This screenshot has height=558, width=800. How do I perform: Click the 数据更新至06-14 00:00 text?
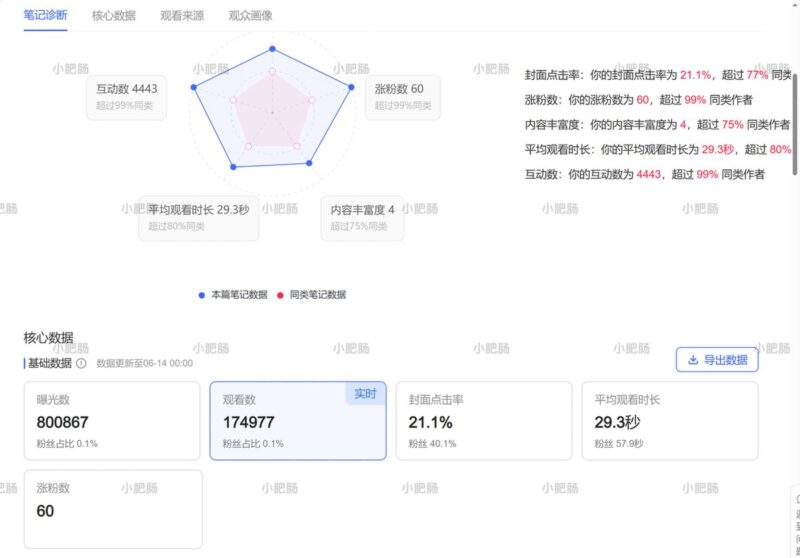[x=144, y=363]
